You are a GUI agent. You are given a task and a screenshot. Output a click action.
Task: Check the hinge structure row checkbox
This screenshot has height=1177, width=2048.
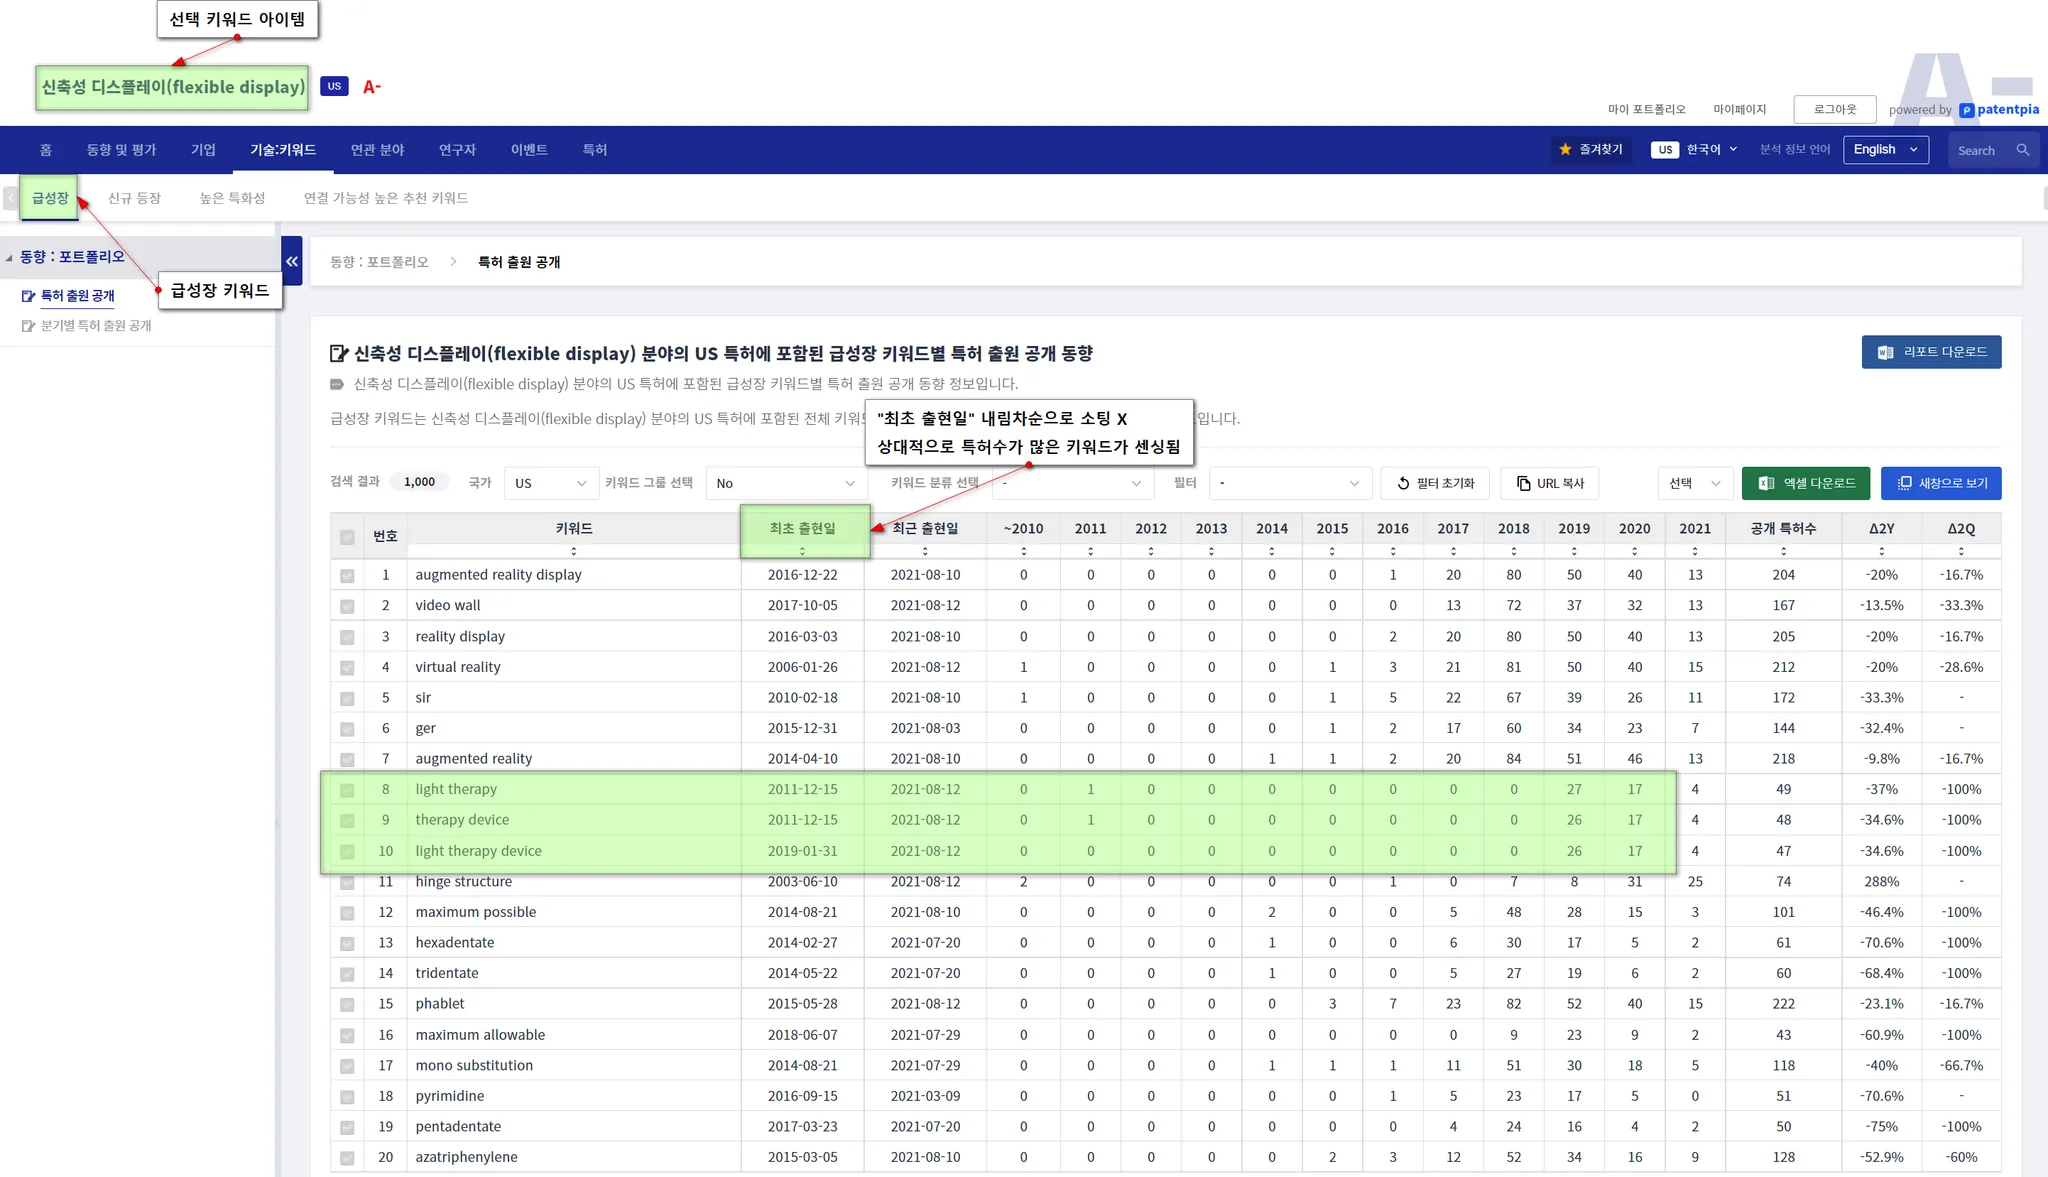(347, 883)
